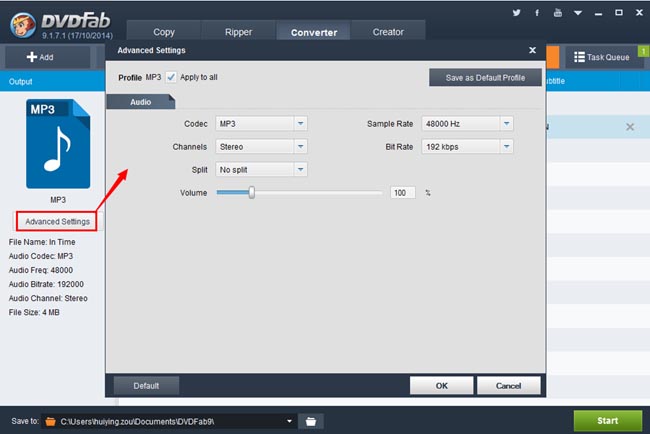Image resolution: width=650 pixels, height=434 pixels.
Task: Switch to the Copy tab
Action: click(x=164, y=32)
